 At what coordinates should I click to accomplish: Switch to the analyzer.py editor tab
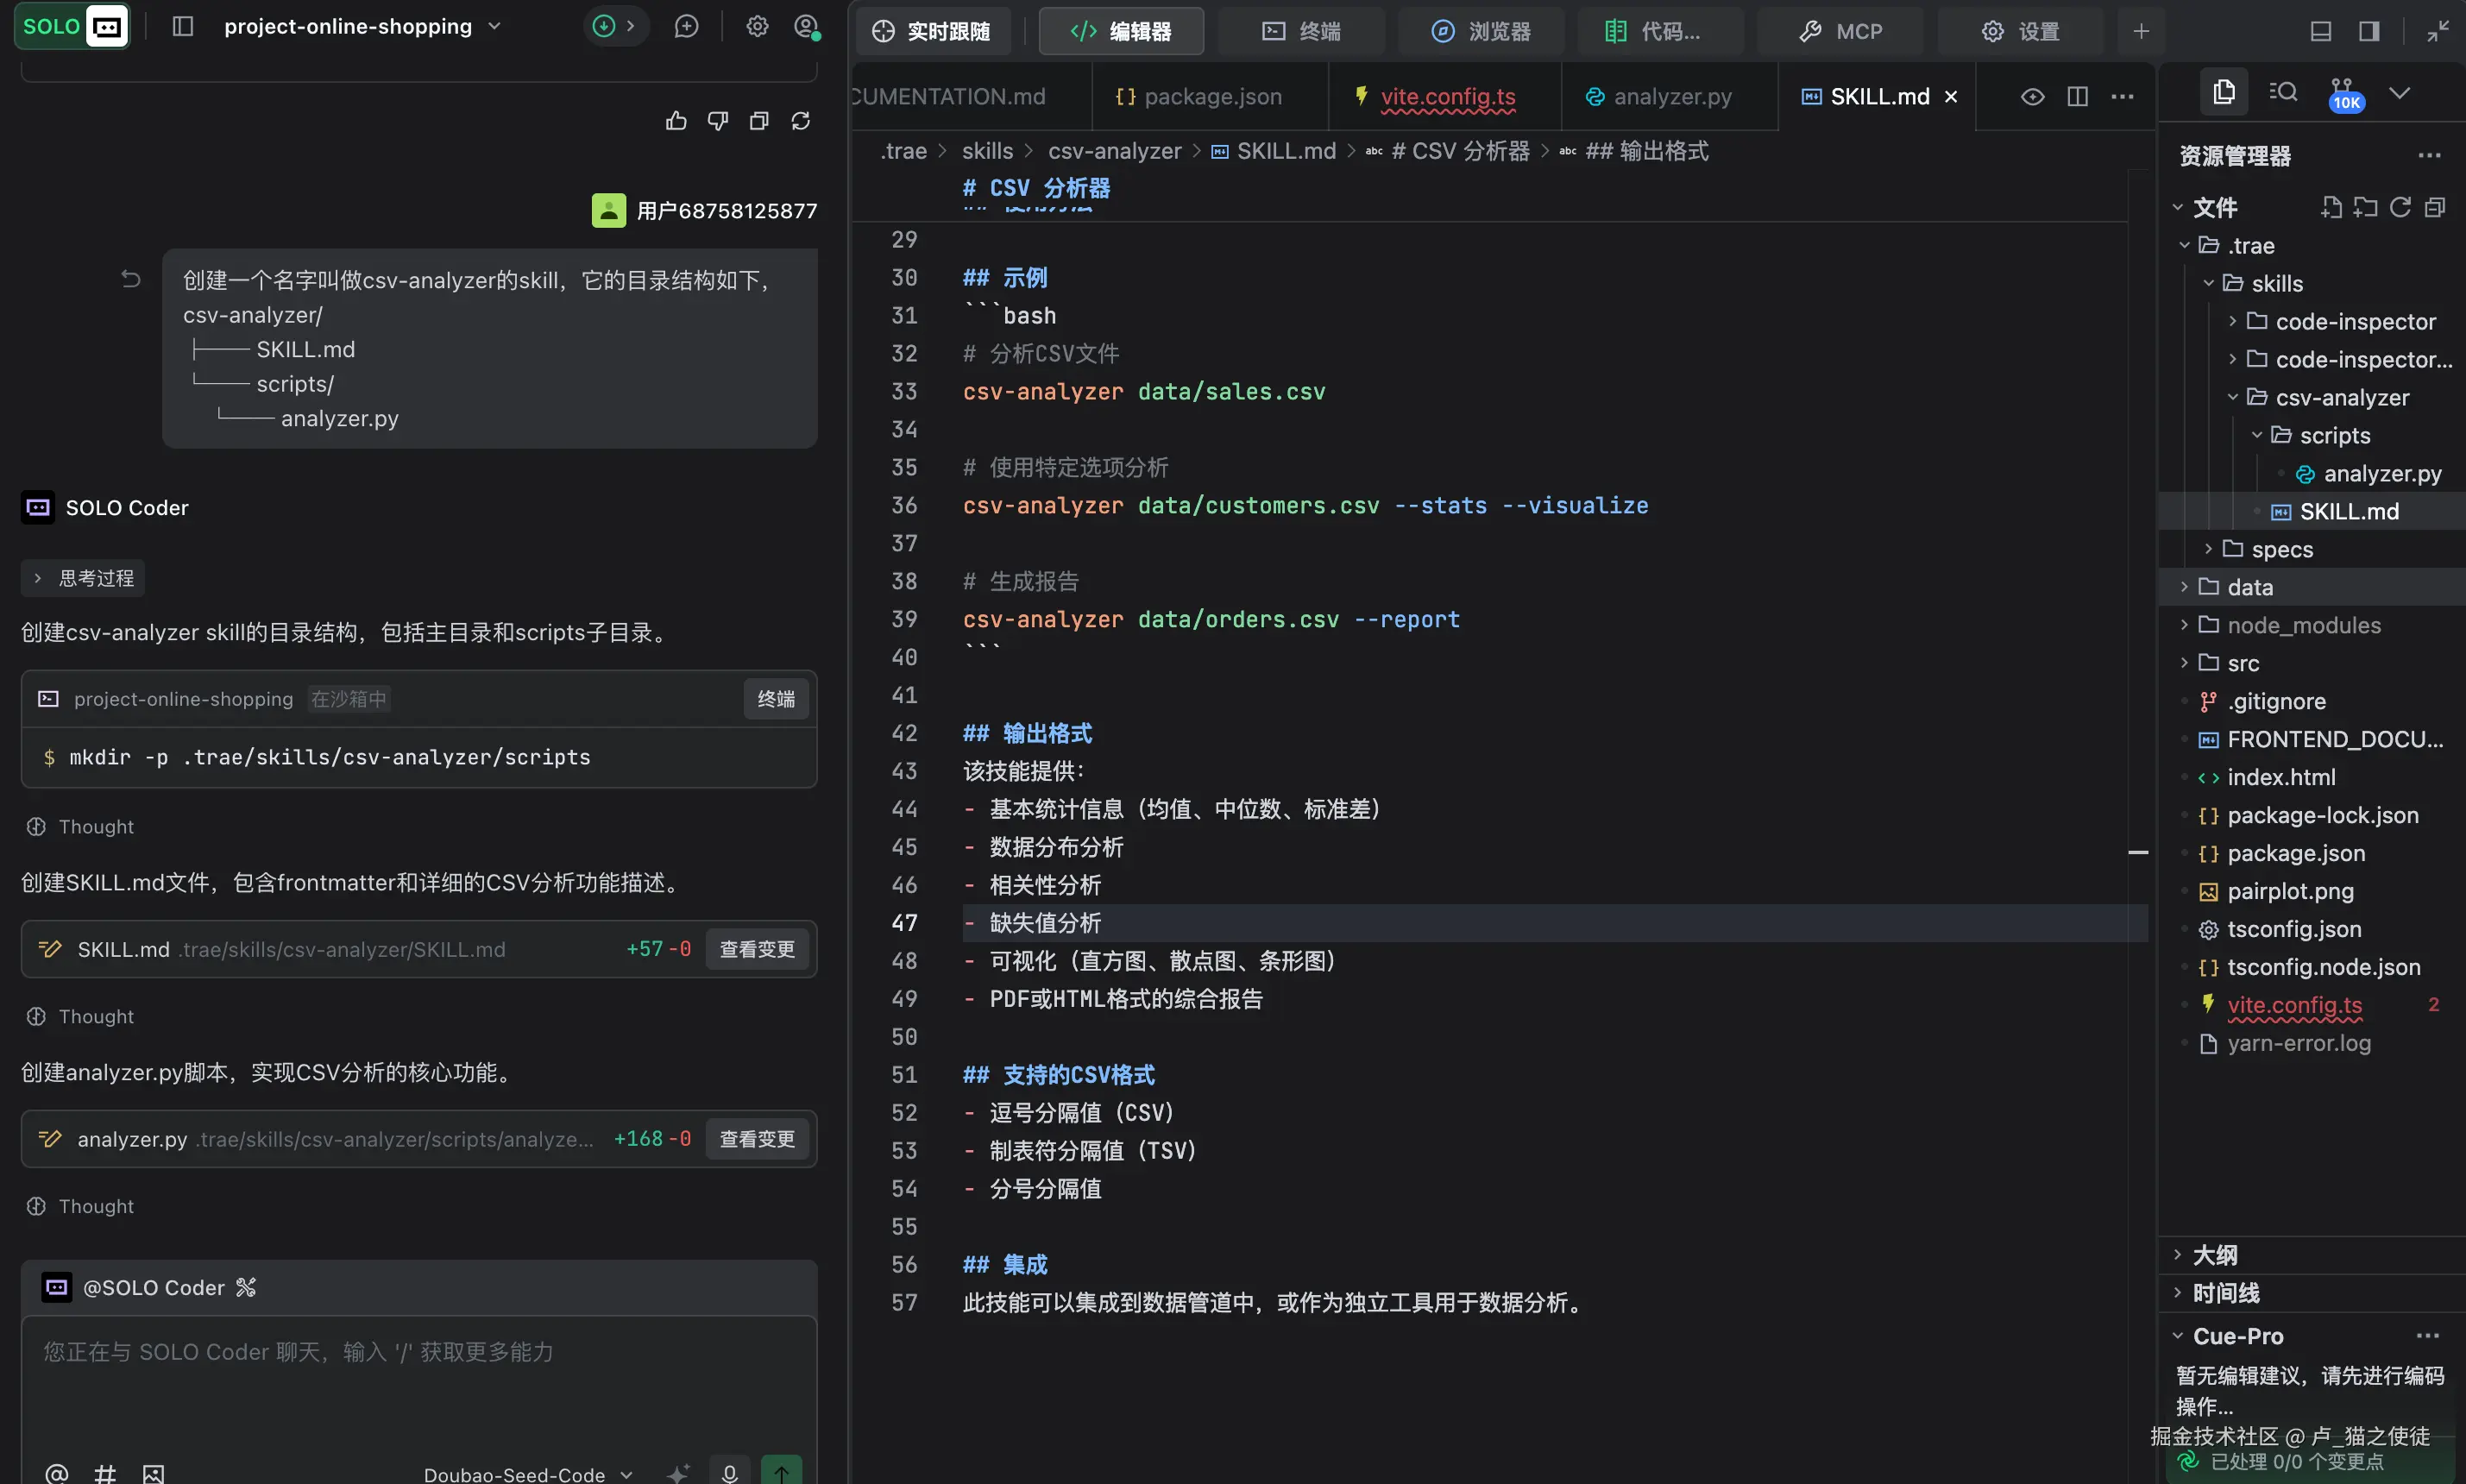coord(1659,96)
